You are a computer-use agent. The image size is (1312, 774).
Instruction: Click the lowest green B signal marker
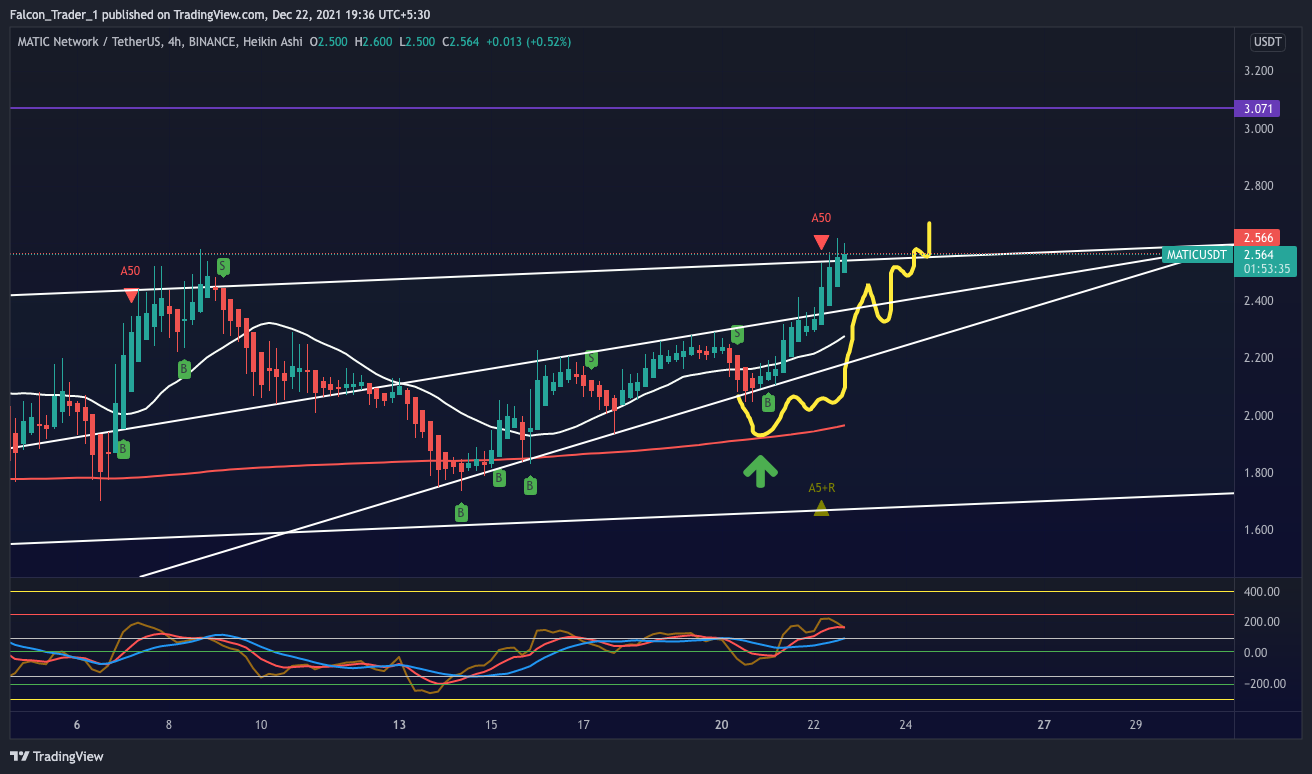pos(461,513)
